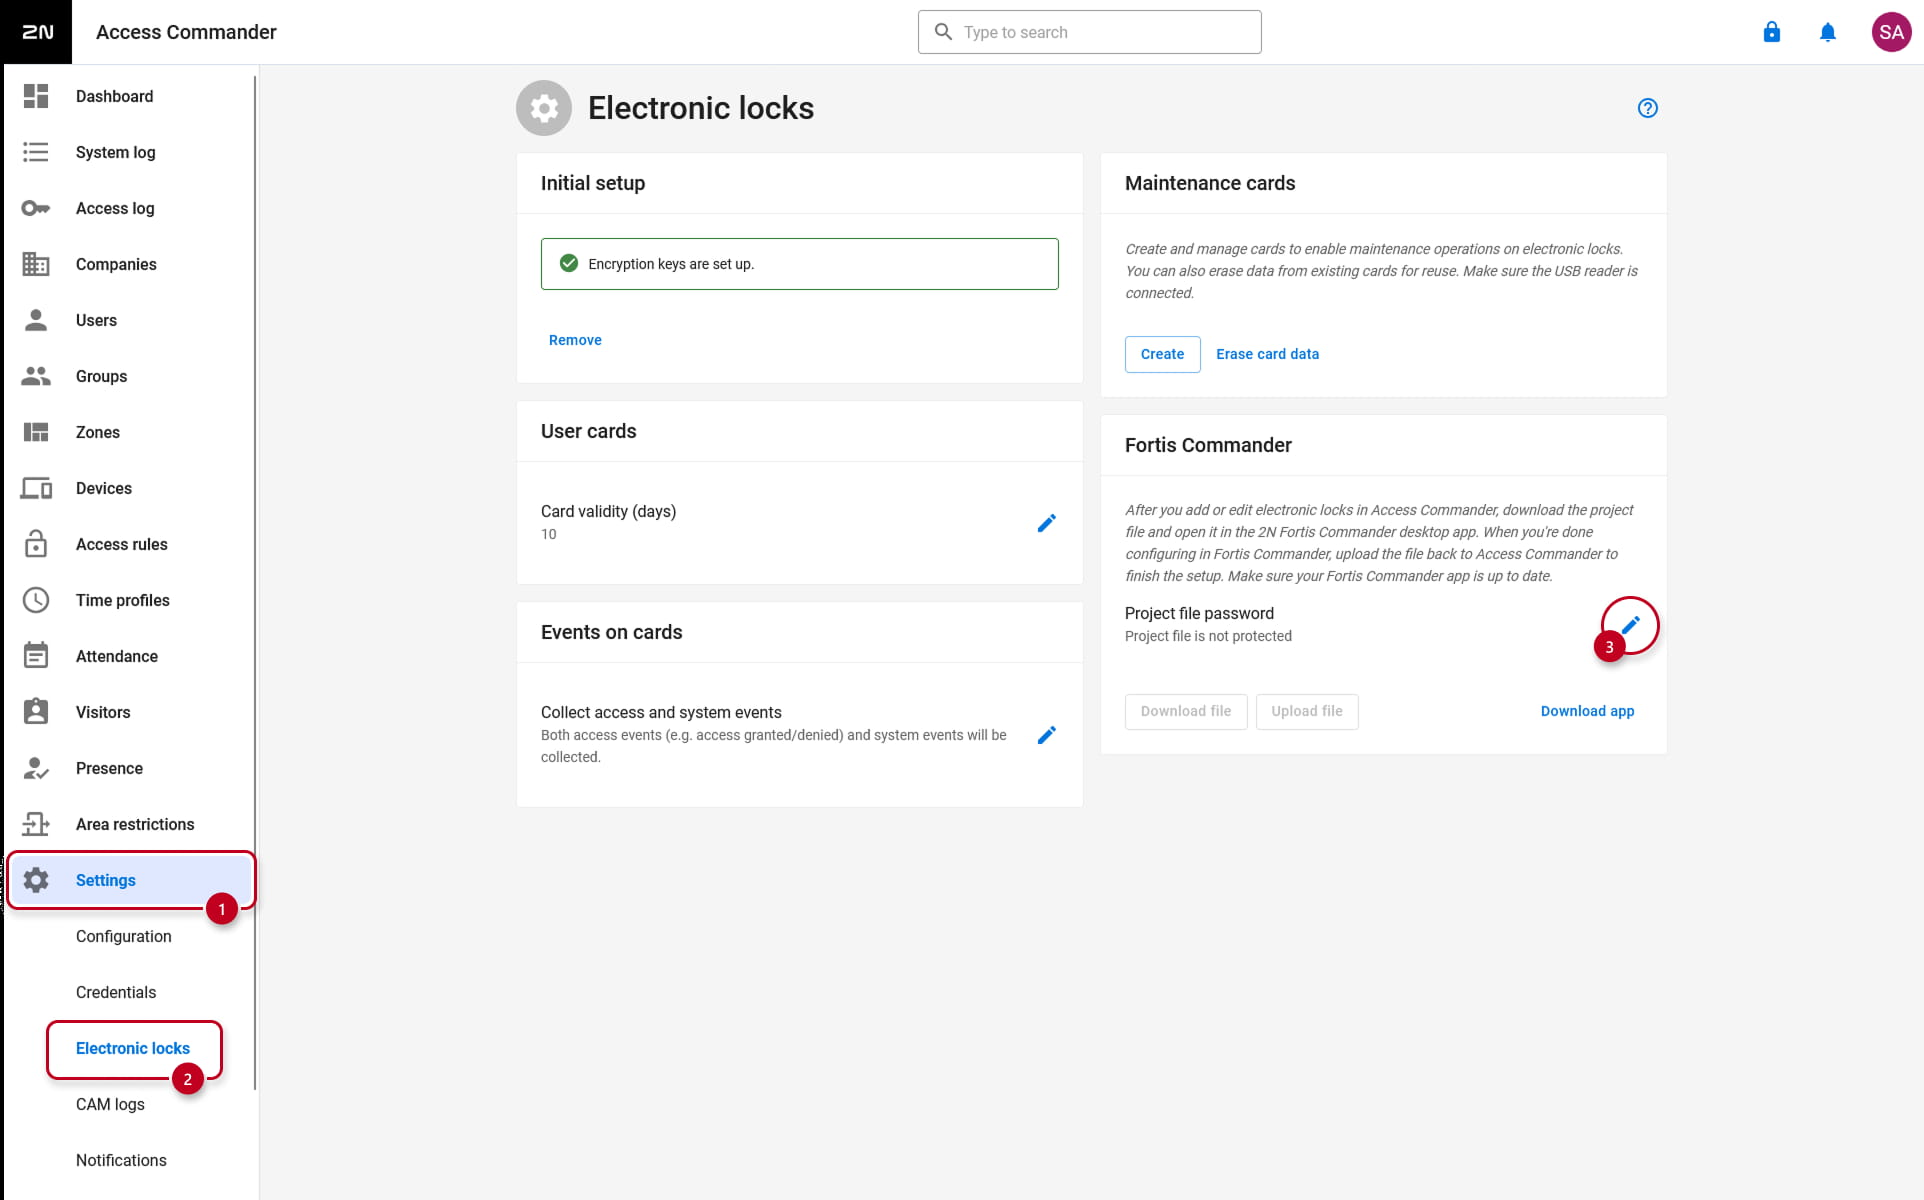Click the System log list icon
This screenshot has width=1924, height=1200.
[x=36, y=152]
